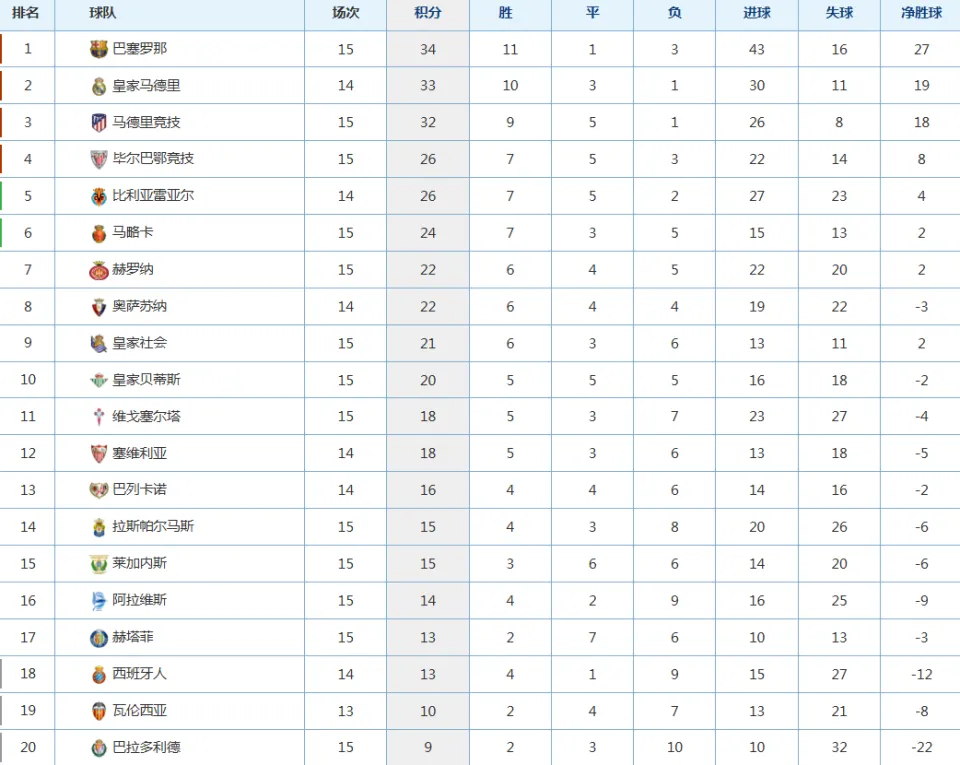Screen dimensions: 960x765
Task: Open the 塞维利亚 team link
Action: (140, 453)
